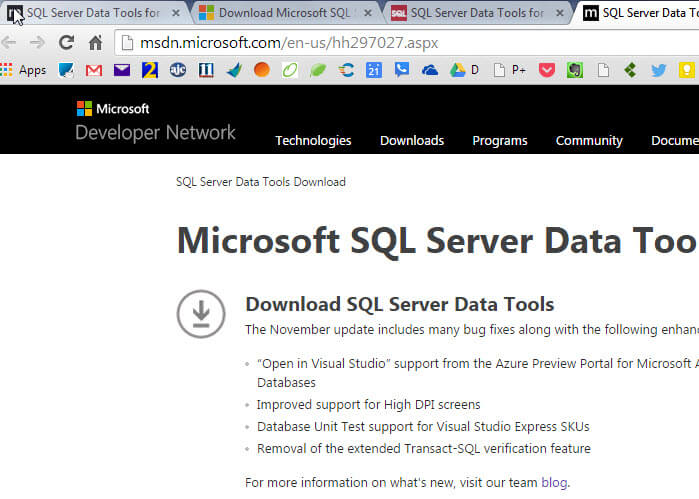The height and width of the screenshot is (499, 699).
Task: Switch to the first SQL Server Data Tools tab
Action: 93,13
